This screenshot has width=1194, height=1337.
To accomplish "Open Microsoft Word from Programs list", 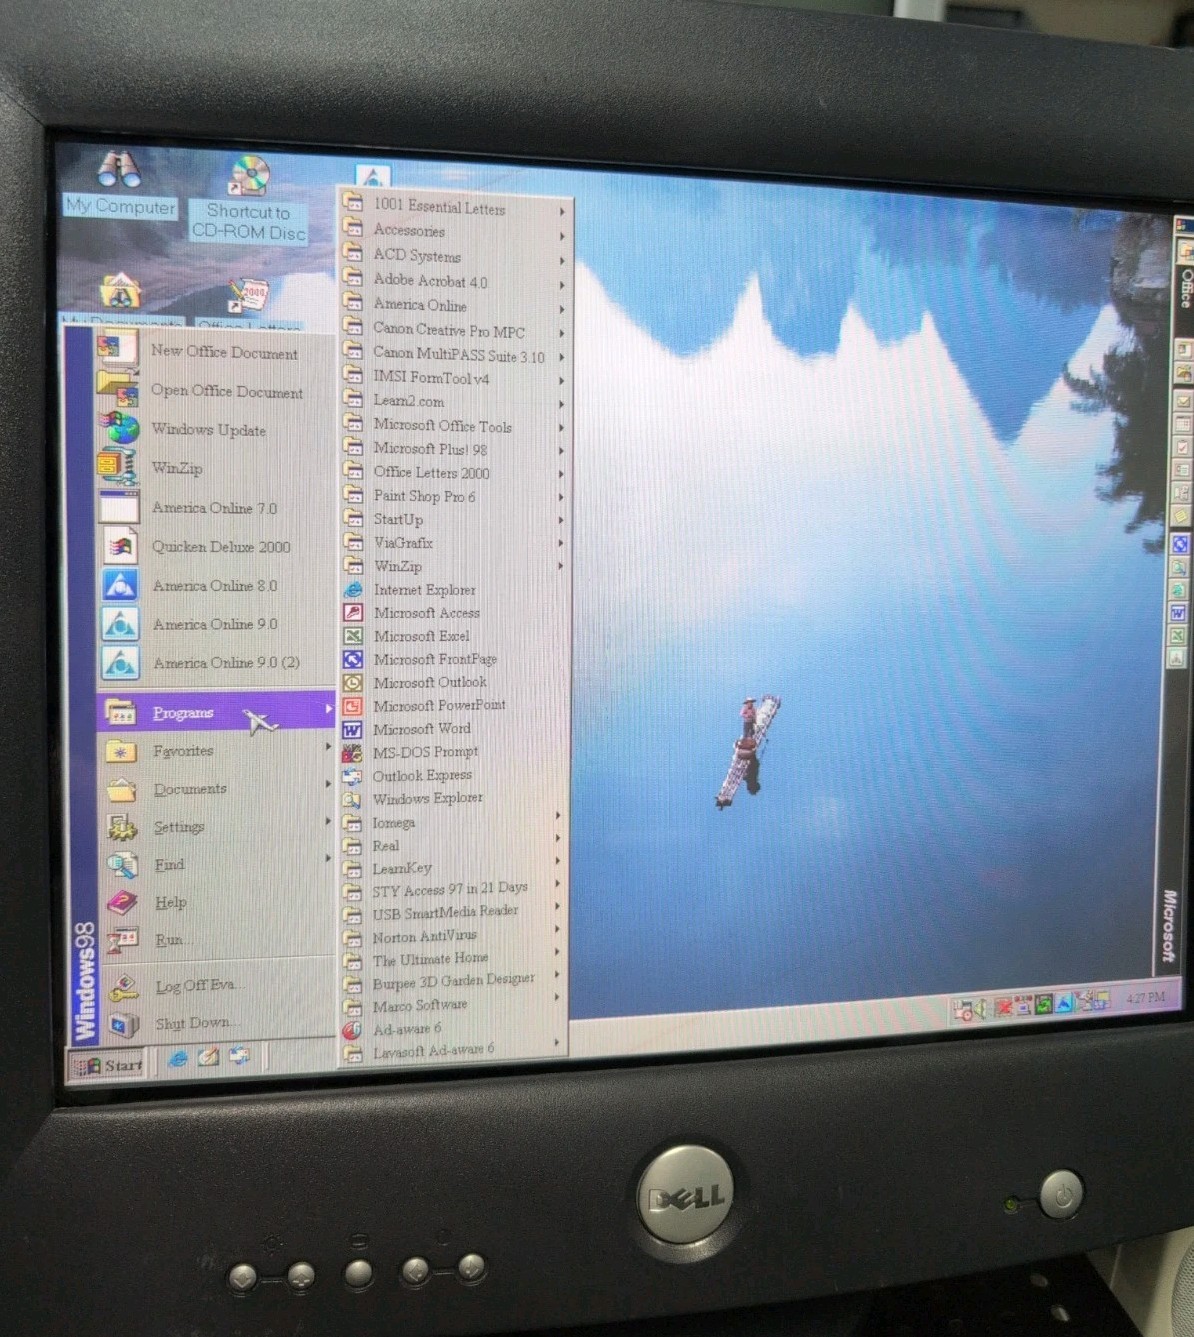I will click(455, 729).
